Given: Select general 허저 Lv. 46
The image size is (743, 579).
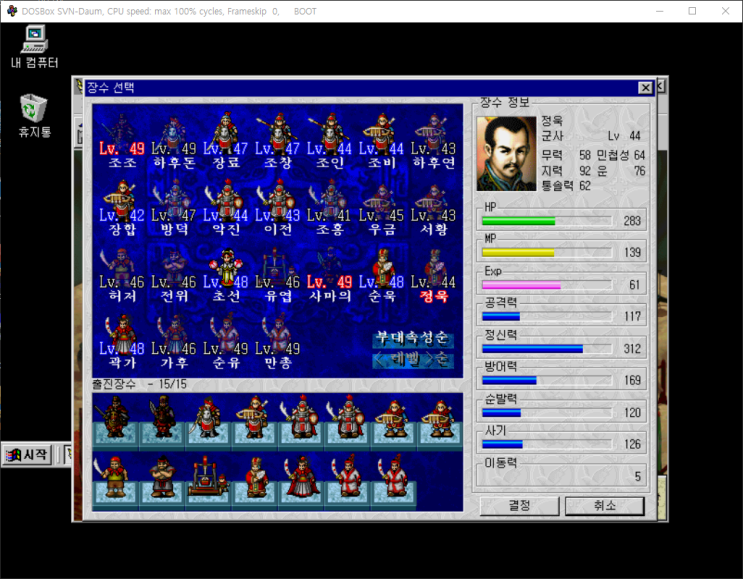Looking at the screenshot, I should [122, 274].
